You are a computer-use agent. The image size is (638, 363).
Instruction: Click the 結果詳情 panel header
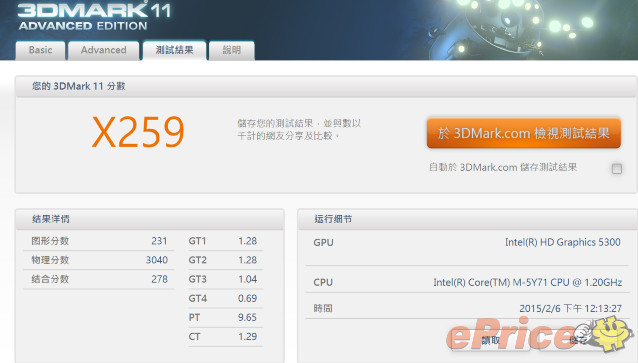(150, 219)
